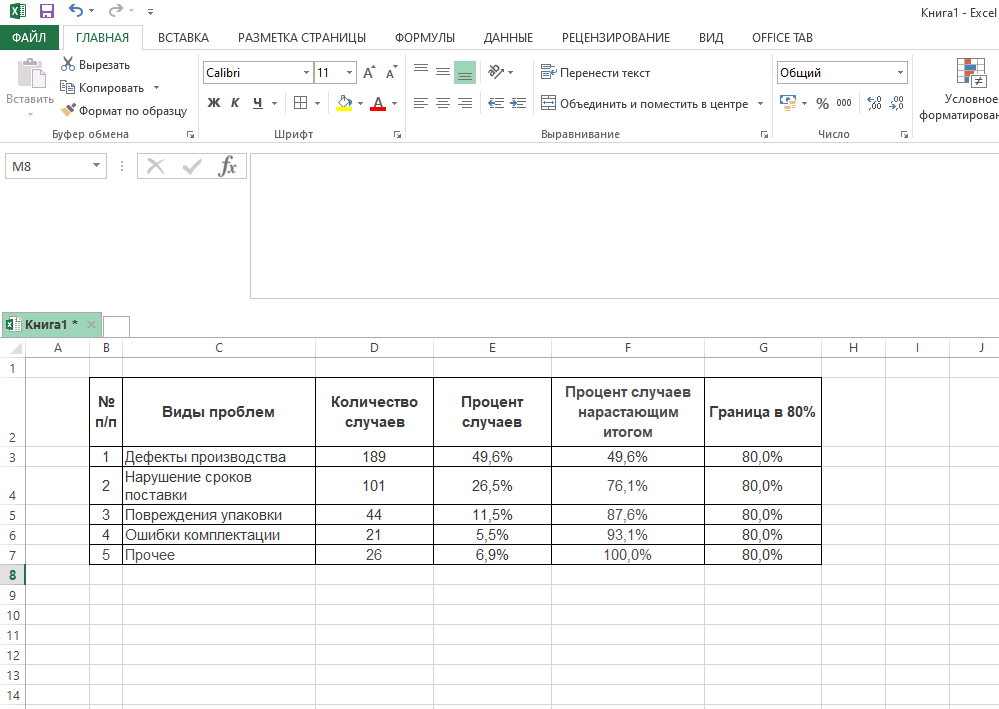999x709 pixels.
Task: Close the Книга1 document tab
Action: 91,324
